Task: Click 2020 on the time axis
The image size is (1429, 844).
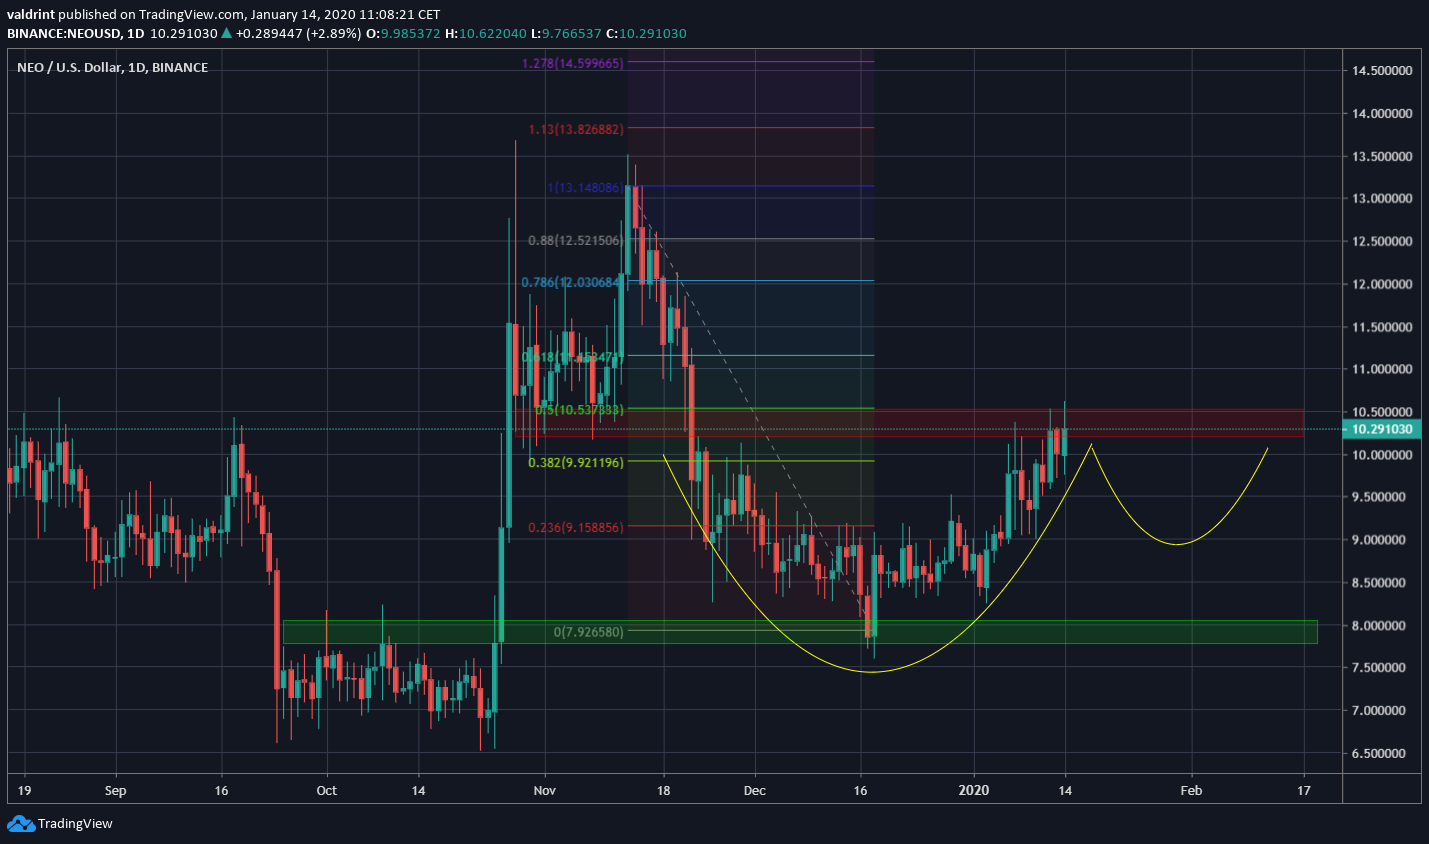Action: 973,790
